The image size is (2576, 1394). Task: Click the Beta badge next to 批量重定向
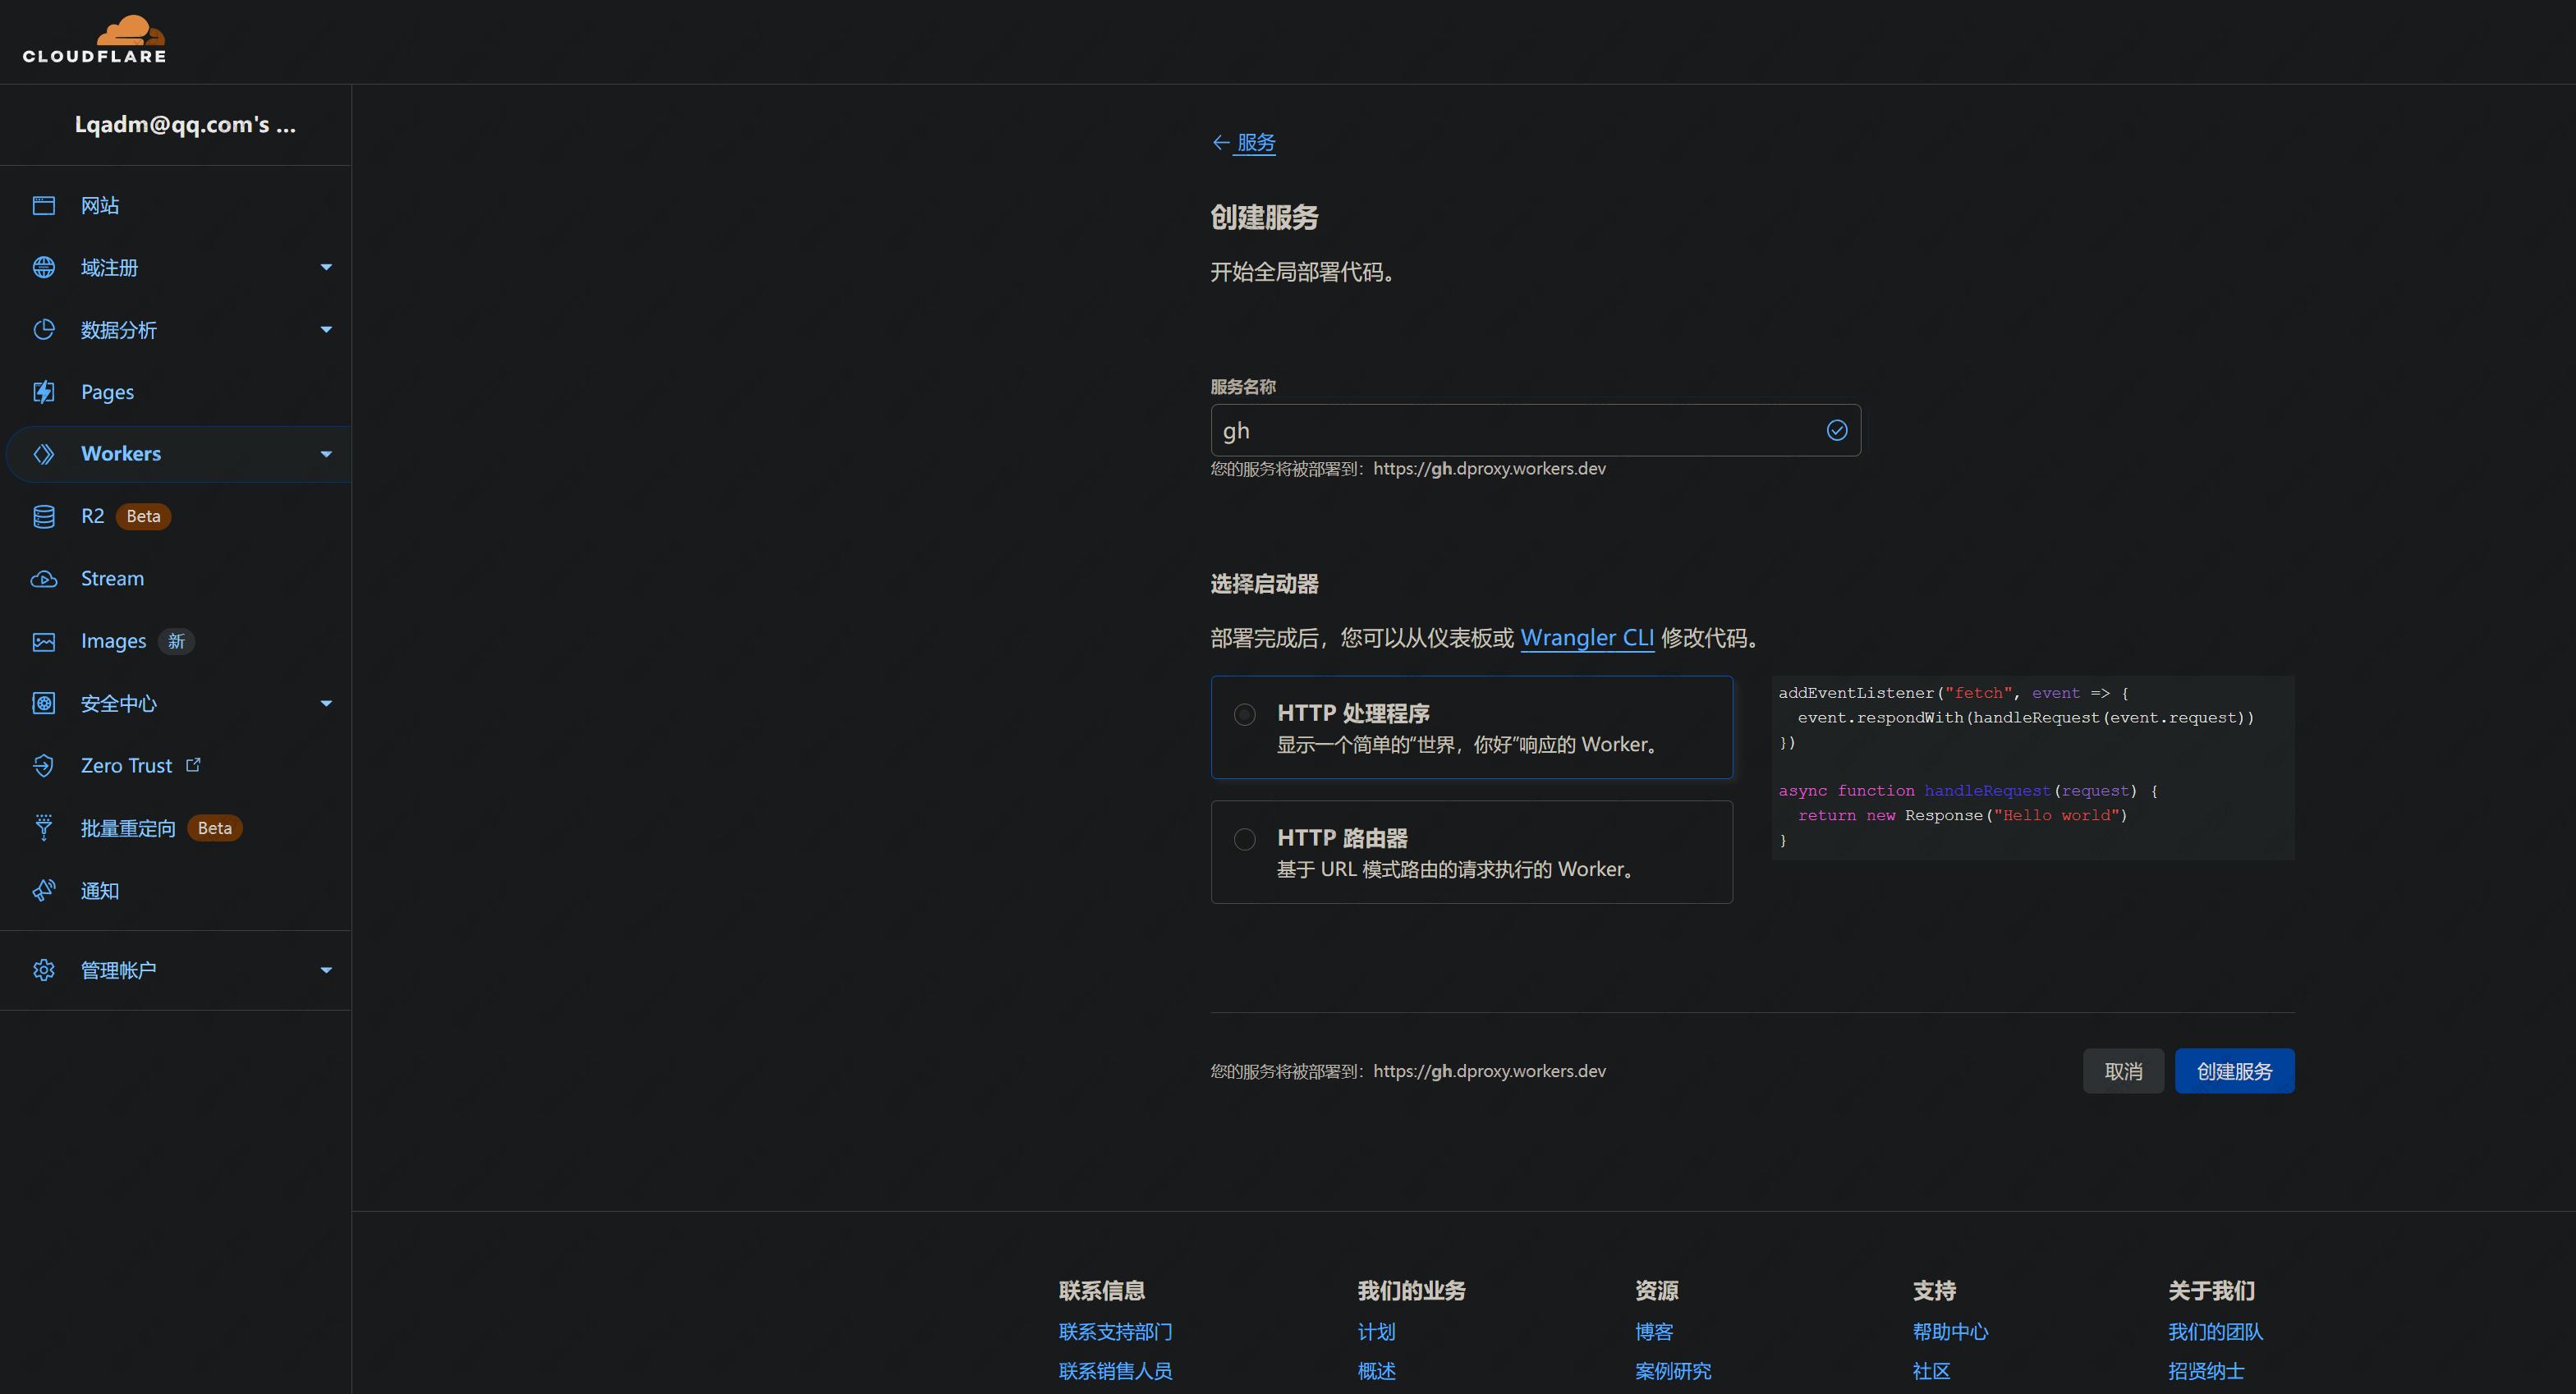point(214,828)
